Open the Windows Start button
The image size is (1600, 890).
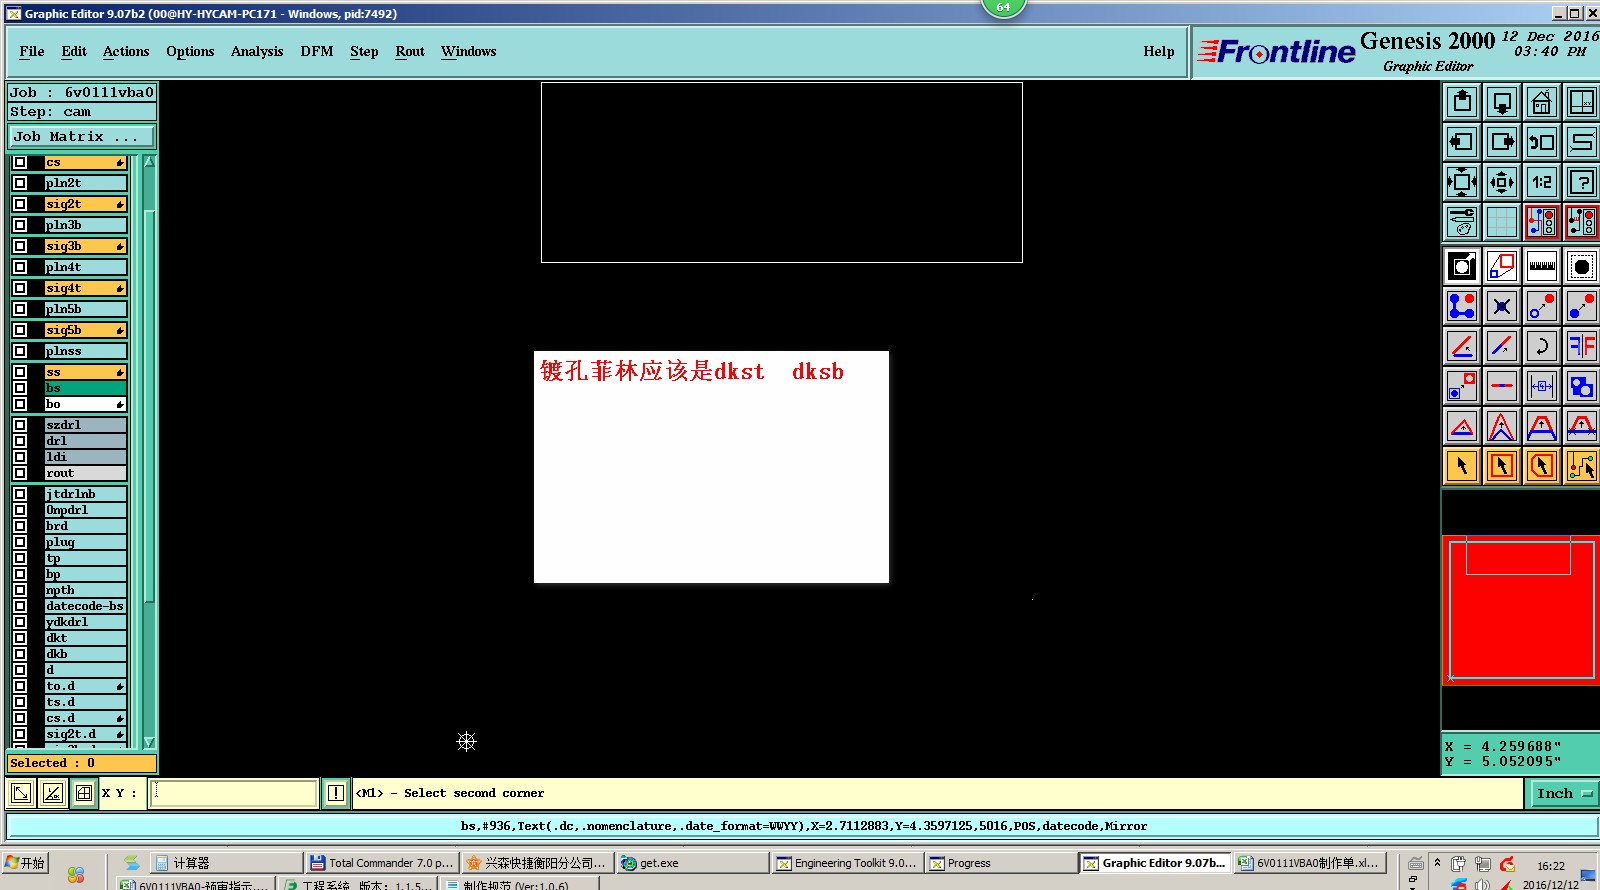(26, 863)
